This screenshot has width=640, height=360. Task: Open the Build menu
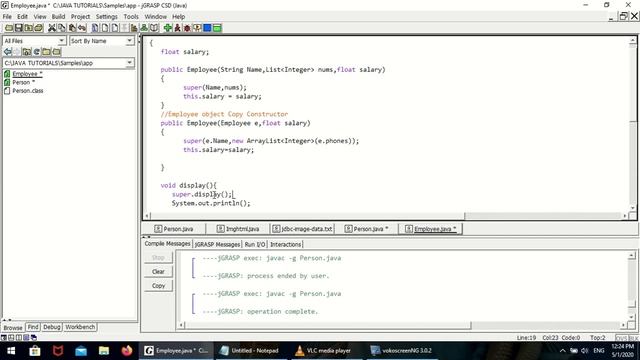click(x=58, y=17)
